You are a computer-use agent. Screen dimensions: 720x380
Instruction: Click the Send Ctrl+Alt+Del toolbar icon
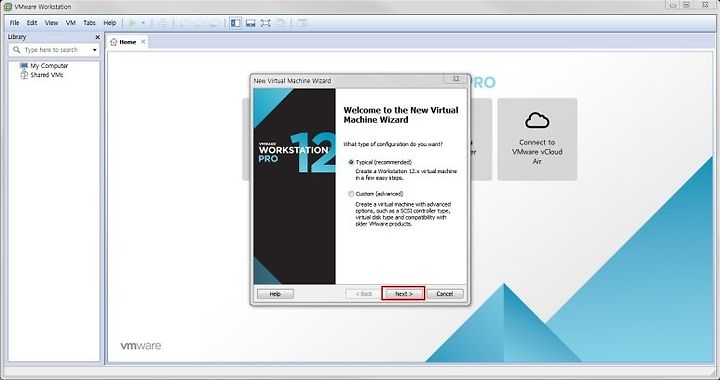[163, 23]
